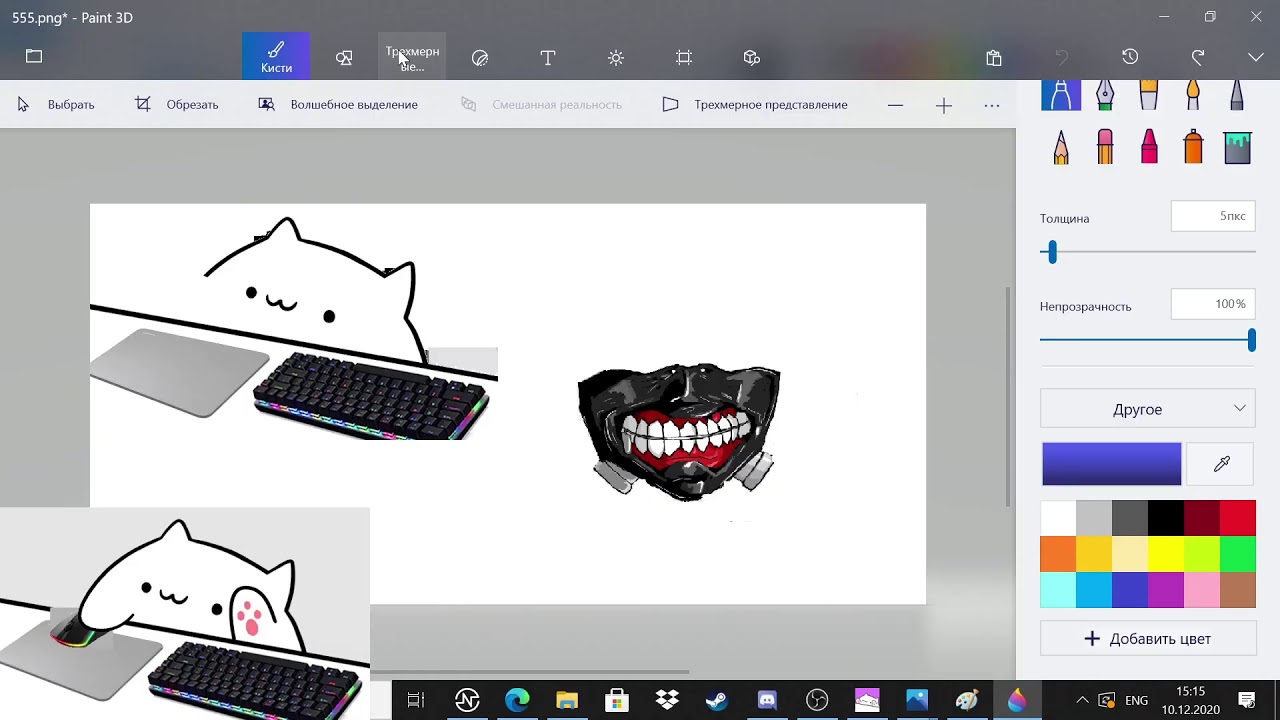Click the Обрезать crop tool
Image resolution: width=1280 pixels, height=720 pixels.
pos(177,105)
